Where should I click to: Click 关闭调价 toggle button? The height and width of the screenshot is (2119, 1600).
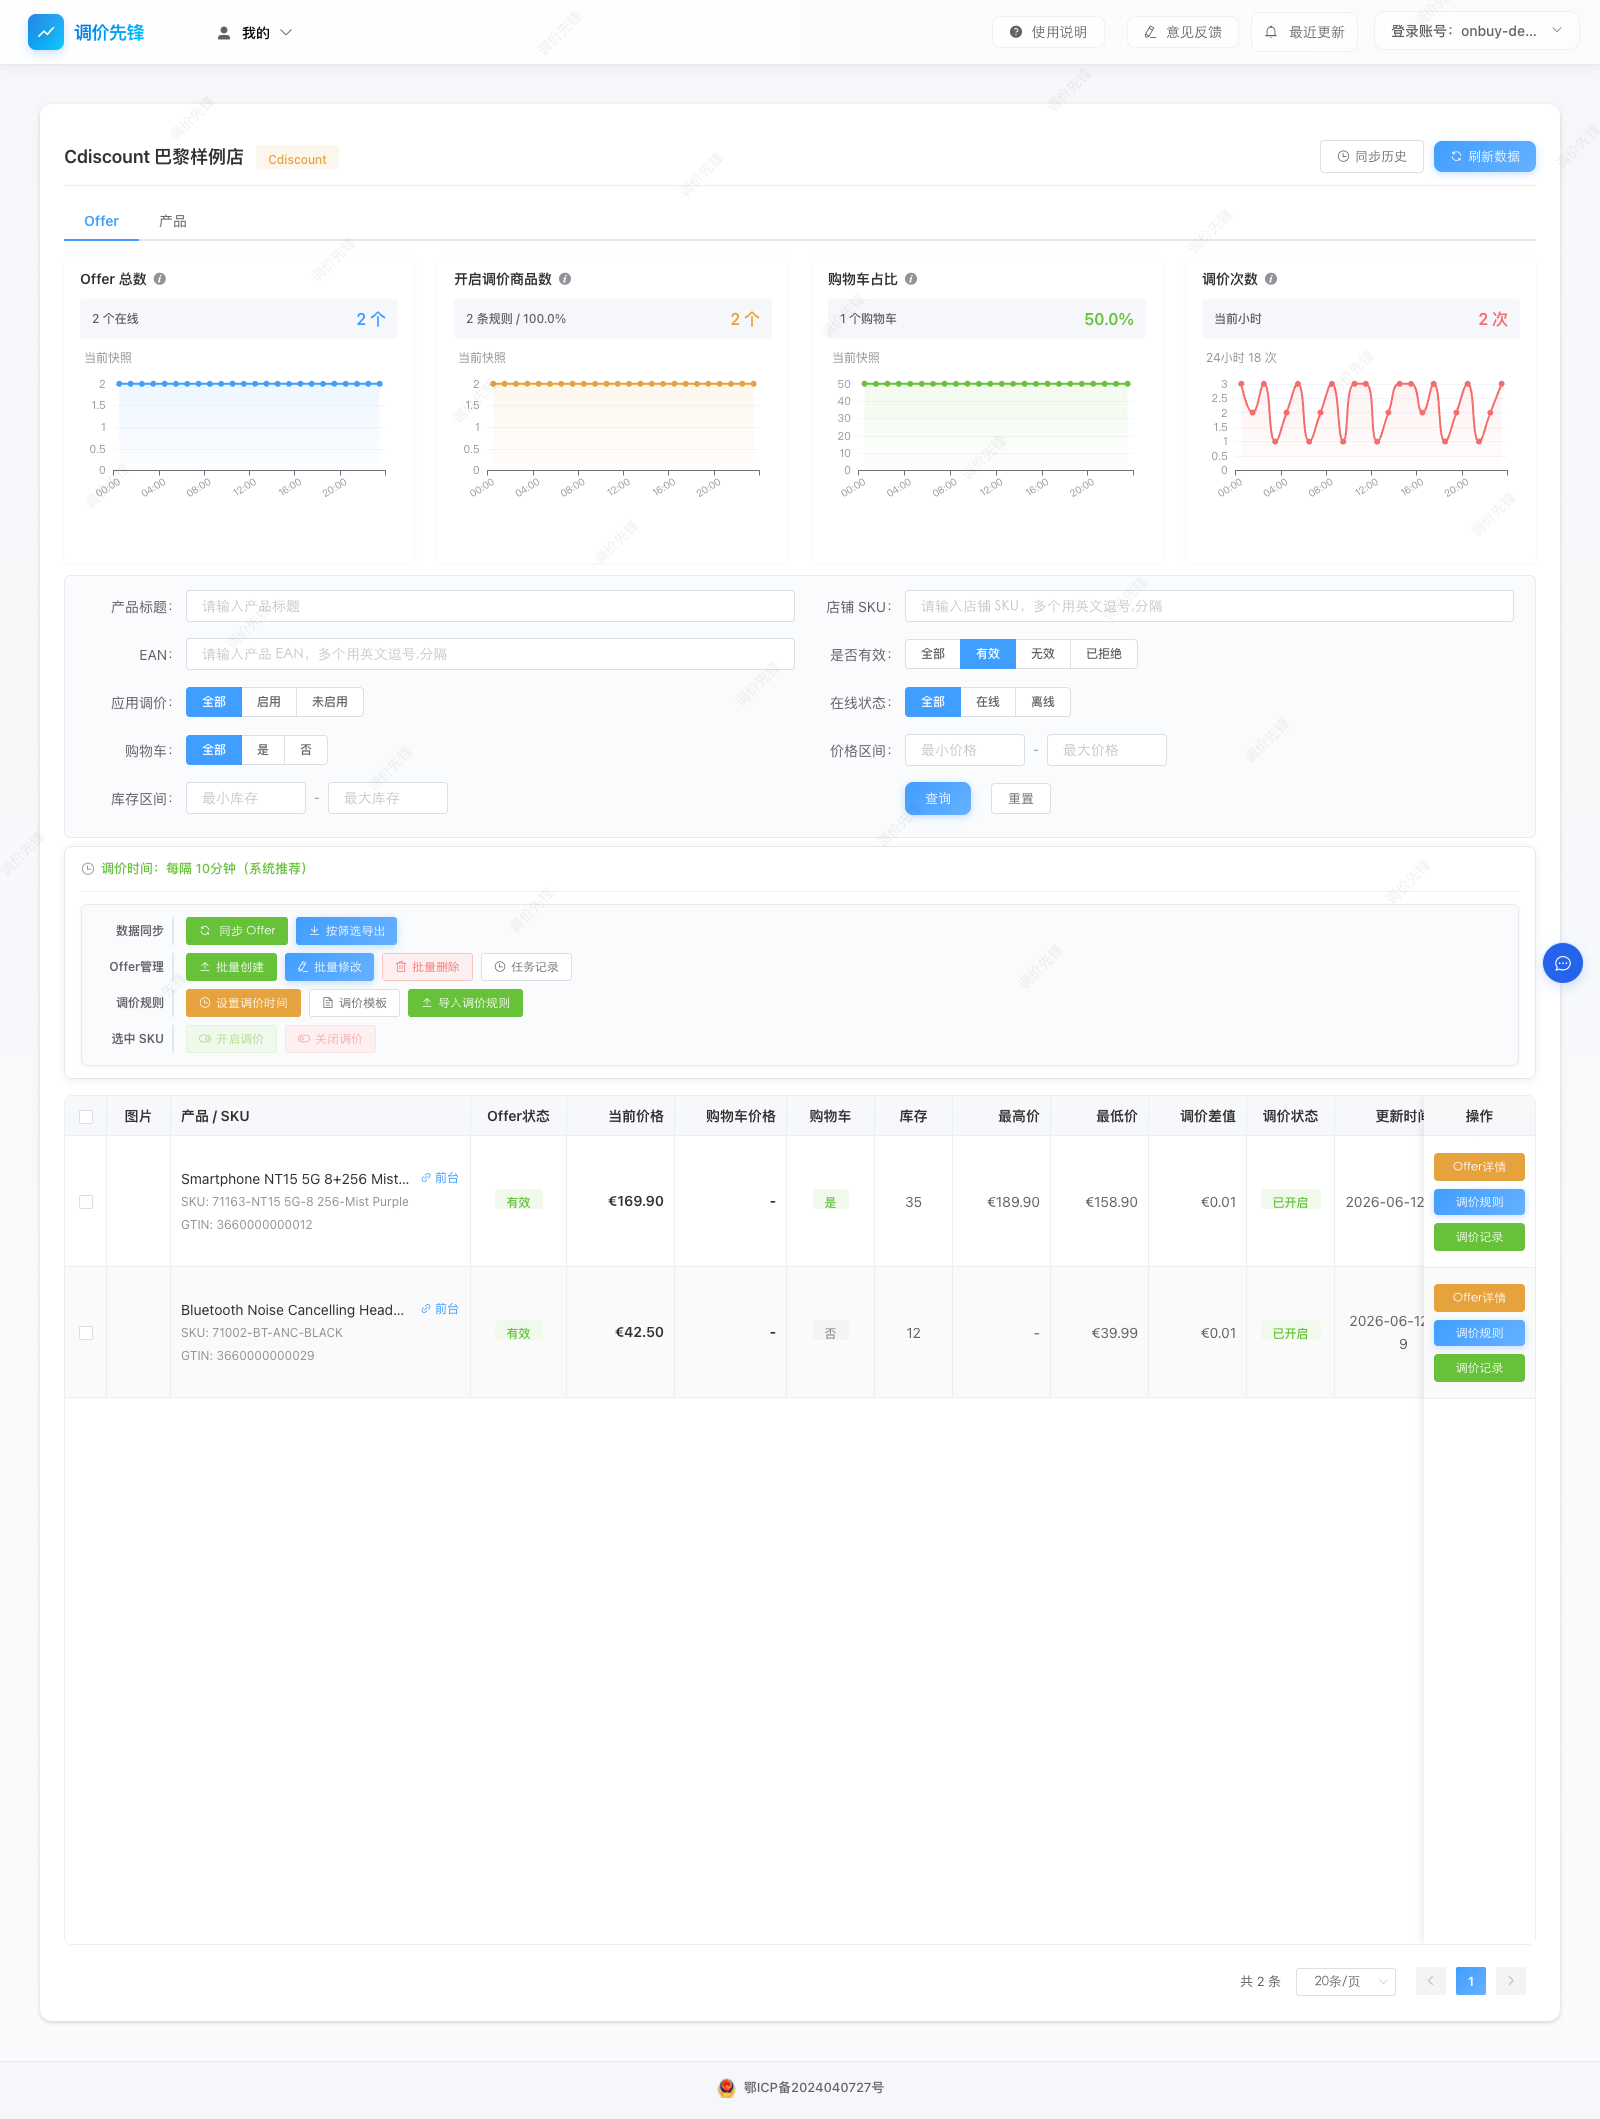pos(330,1039)
